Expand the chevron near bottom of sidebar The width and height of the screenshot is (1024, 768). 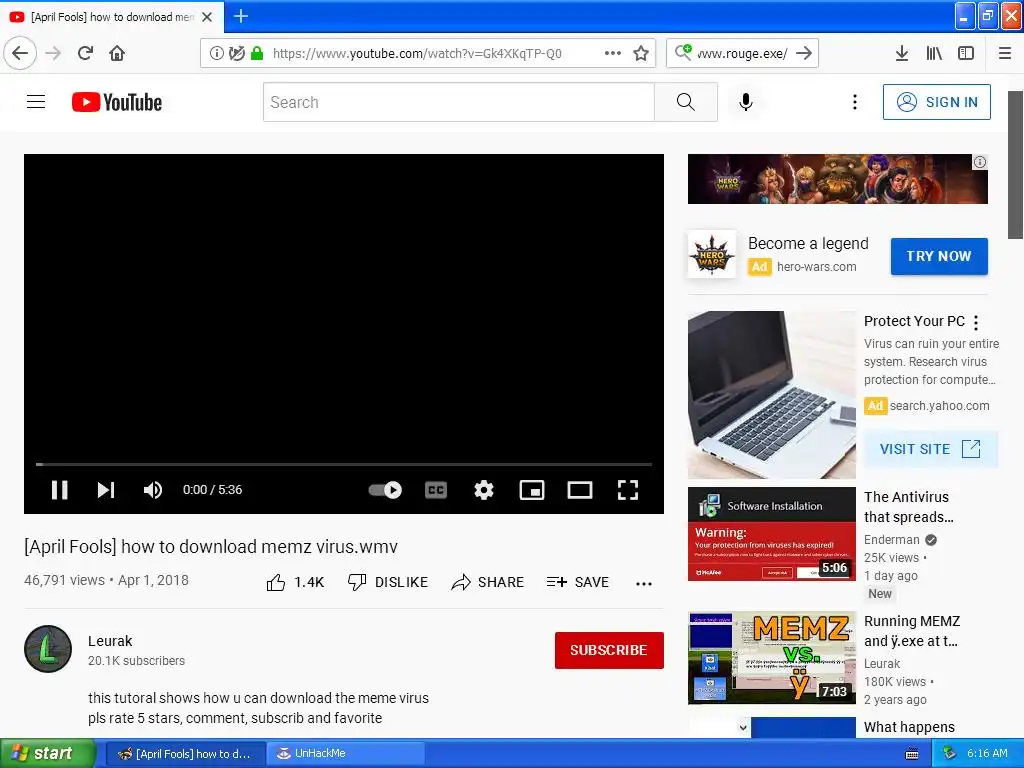pos(743,727)
